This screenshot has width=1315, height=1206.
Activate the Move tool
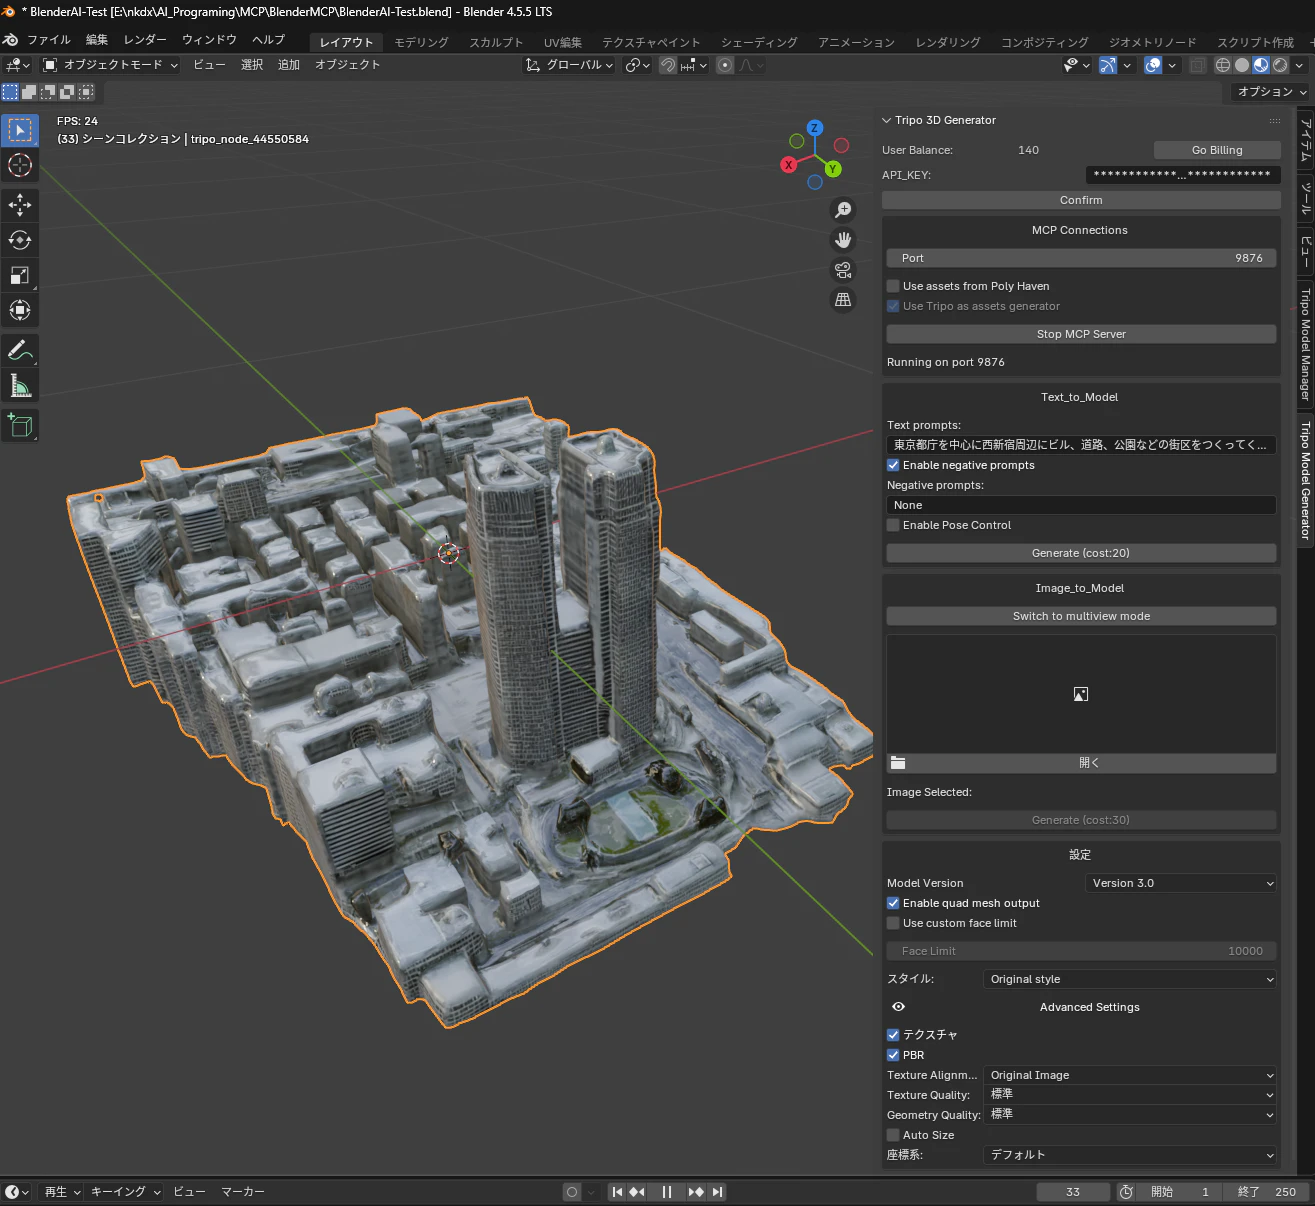[20, 205]
